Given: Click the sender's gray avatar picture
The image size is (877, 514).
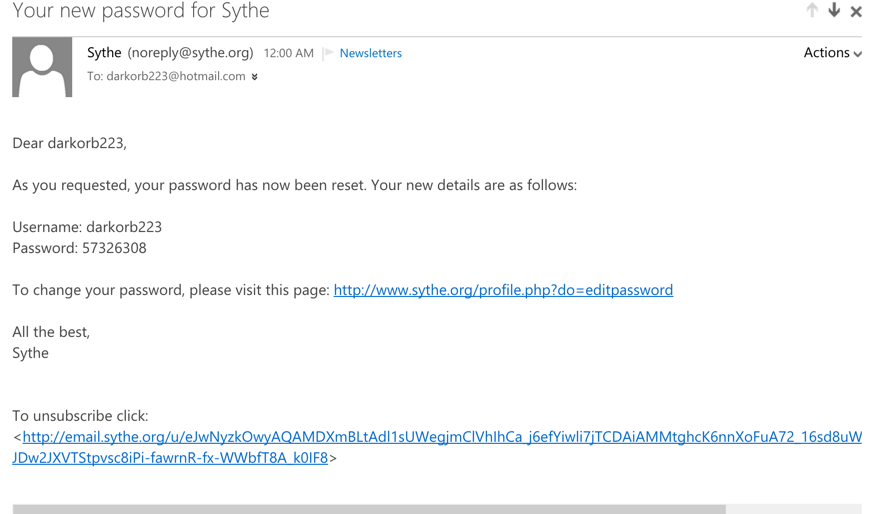Looking at the screenshot, I should pos(42,67).
